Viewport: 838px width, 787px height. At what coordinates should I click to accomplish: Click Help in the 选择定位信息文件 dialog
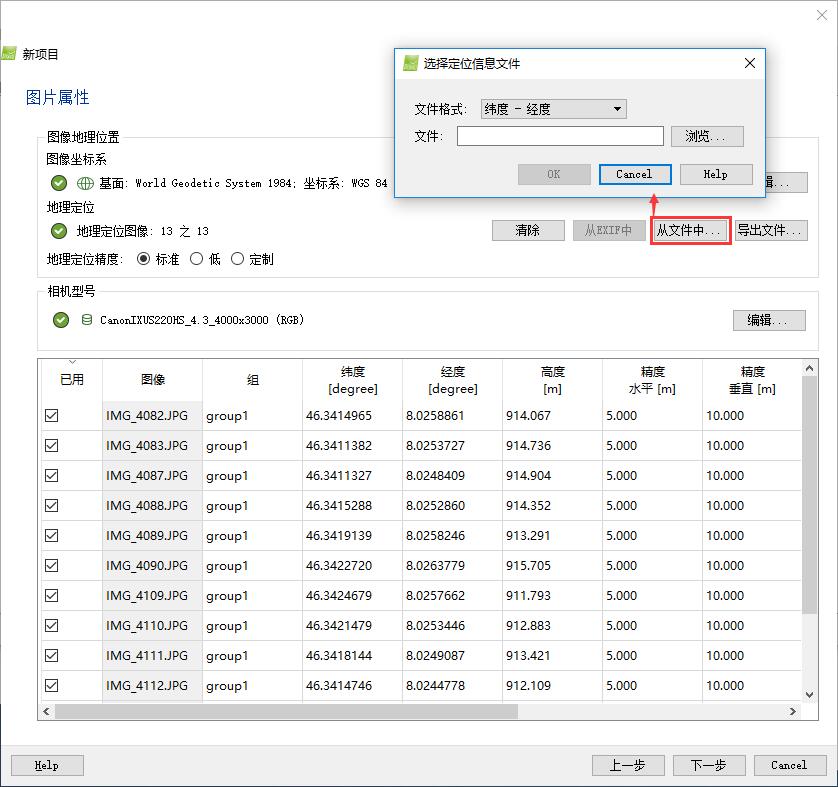716,174
